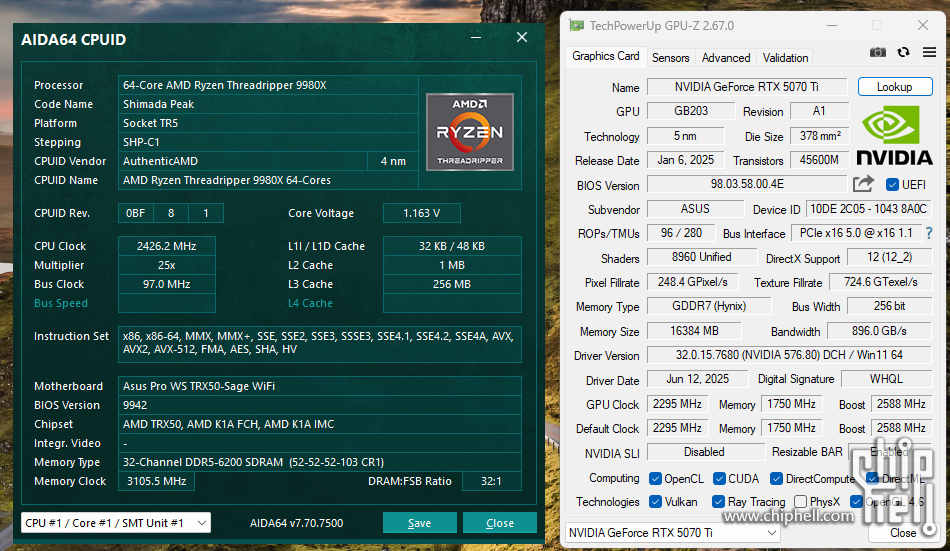This screenshot has width=950, height=551.
Task: Click the Memory Size 16384 MB field
Action: point(694,330)
